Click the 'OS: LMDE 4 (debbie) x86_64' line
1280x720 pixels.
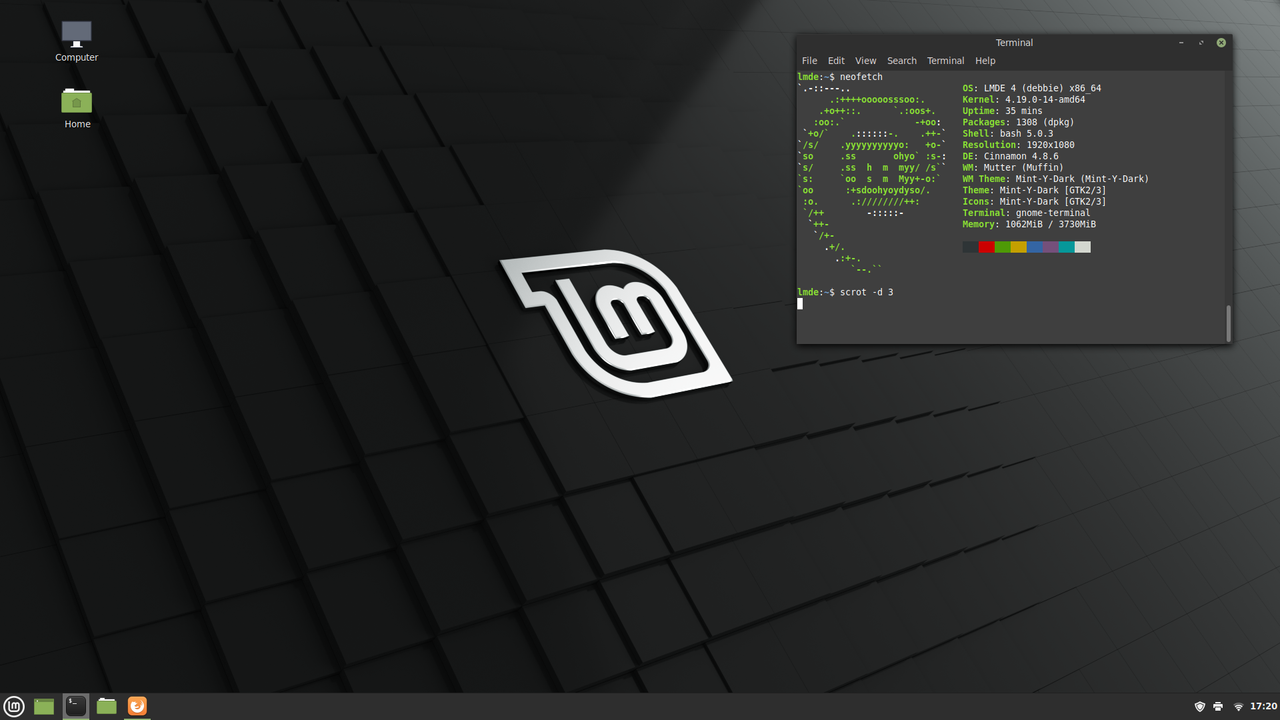[x=1032, y=88]
